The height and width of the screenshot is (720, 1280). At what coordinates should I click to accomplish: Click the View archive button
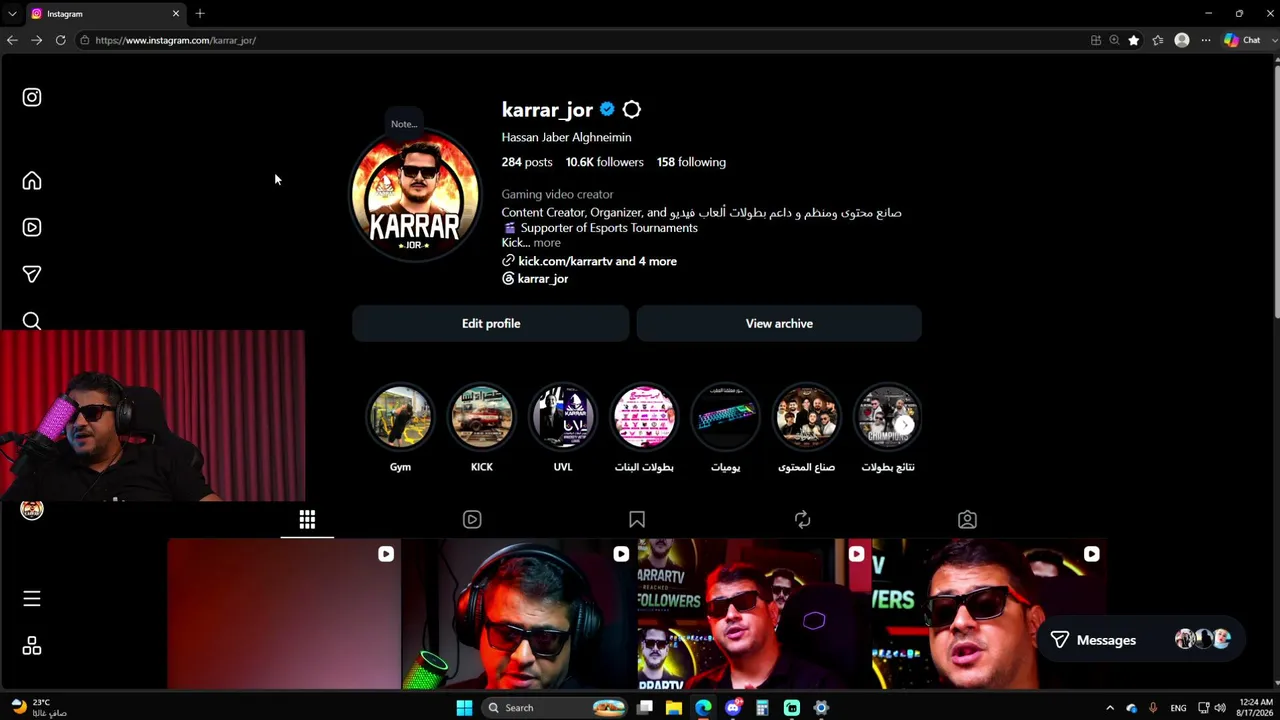[x=779, y=324]
